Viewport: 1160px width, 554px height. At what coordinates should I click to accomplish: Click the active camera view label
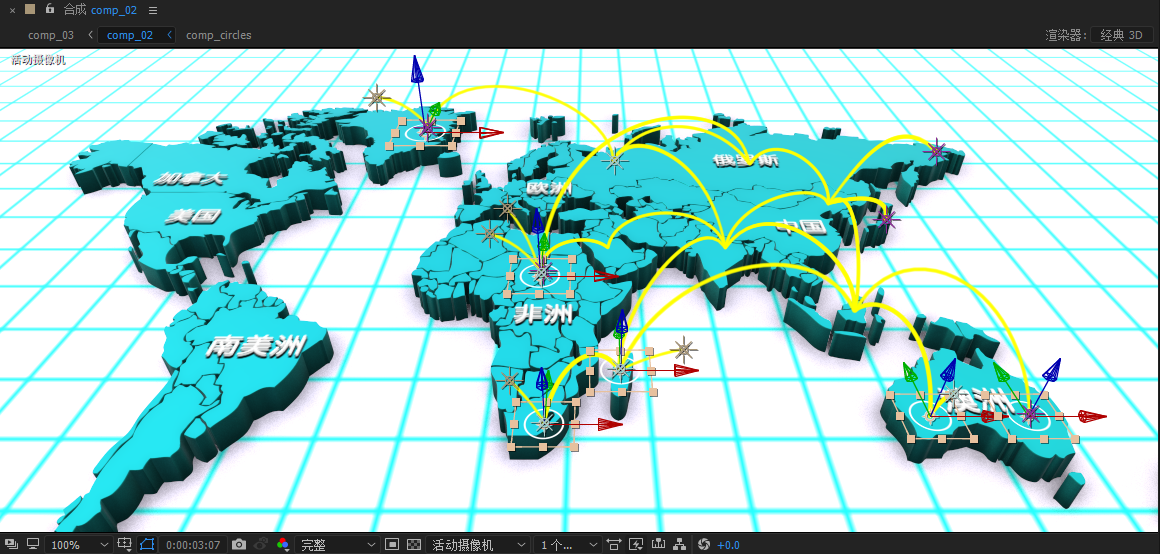point(38,60)
